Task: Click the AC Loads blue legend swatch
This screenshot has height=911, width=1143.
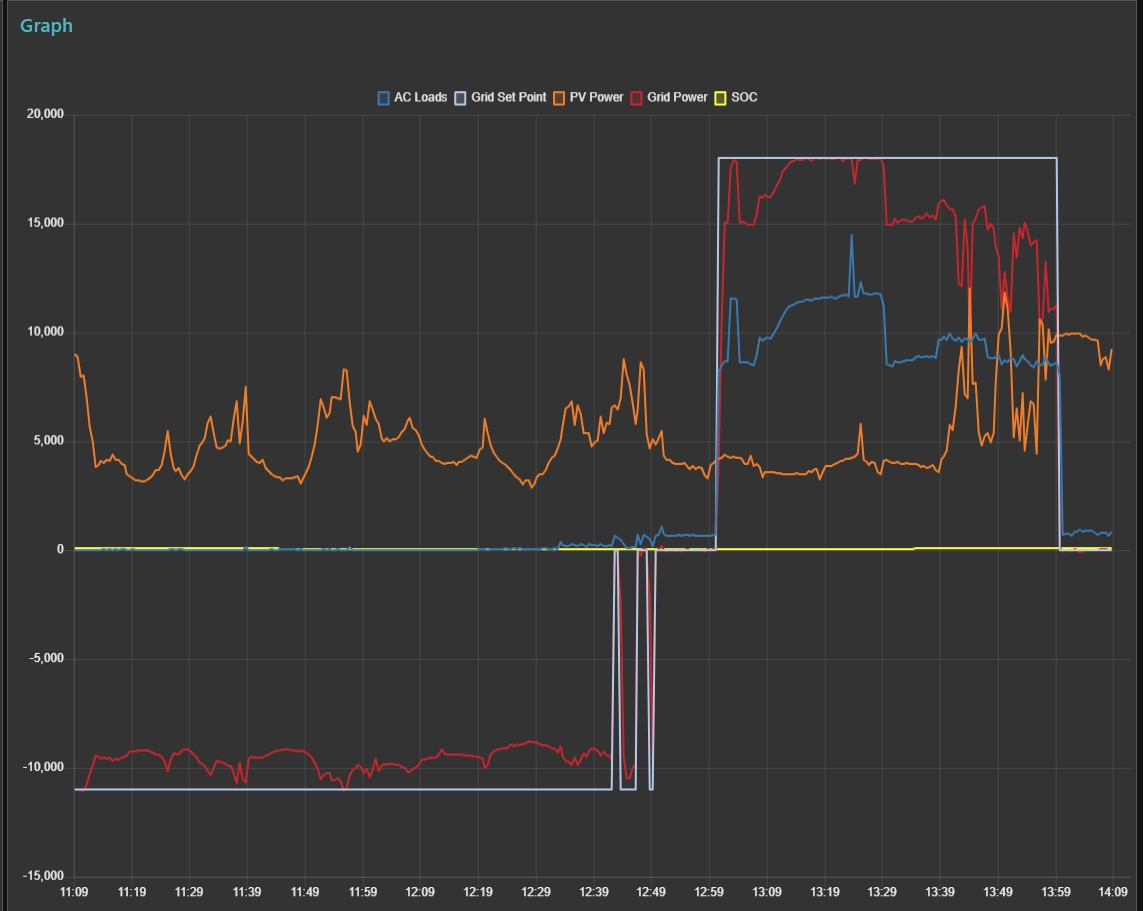Action: 383,98
